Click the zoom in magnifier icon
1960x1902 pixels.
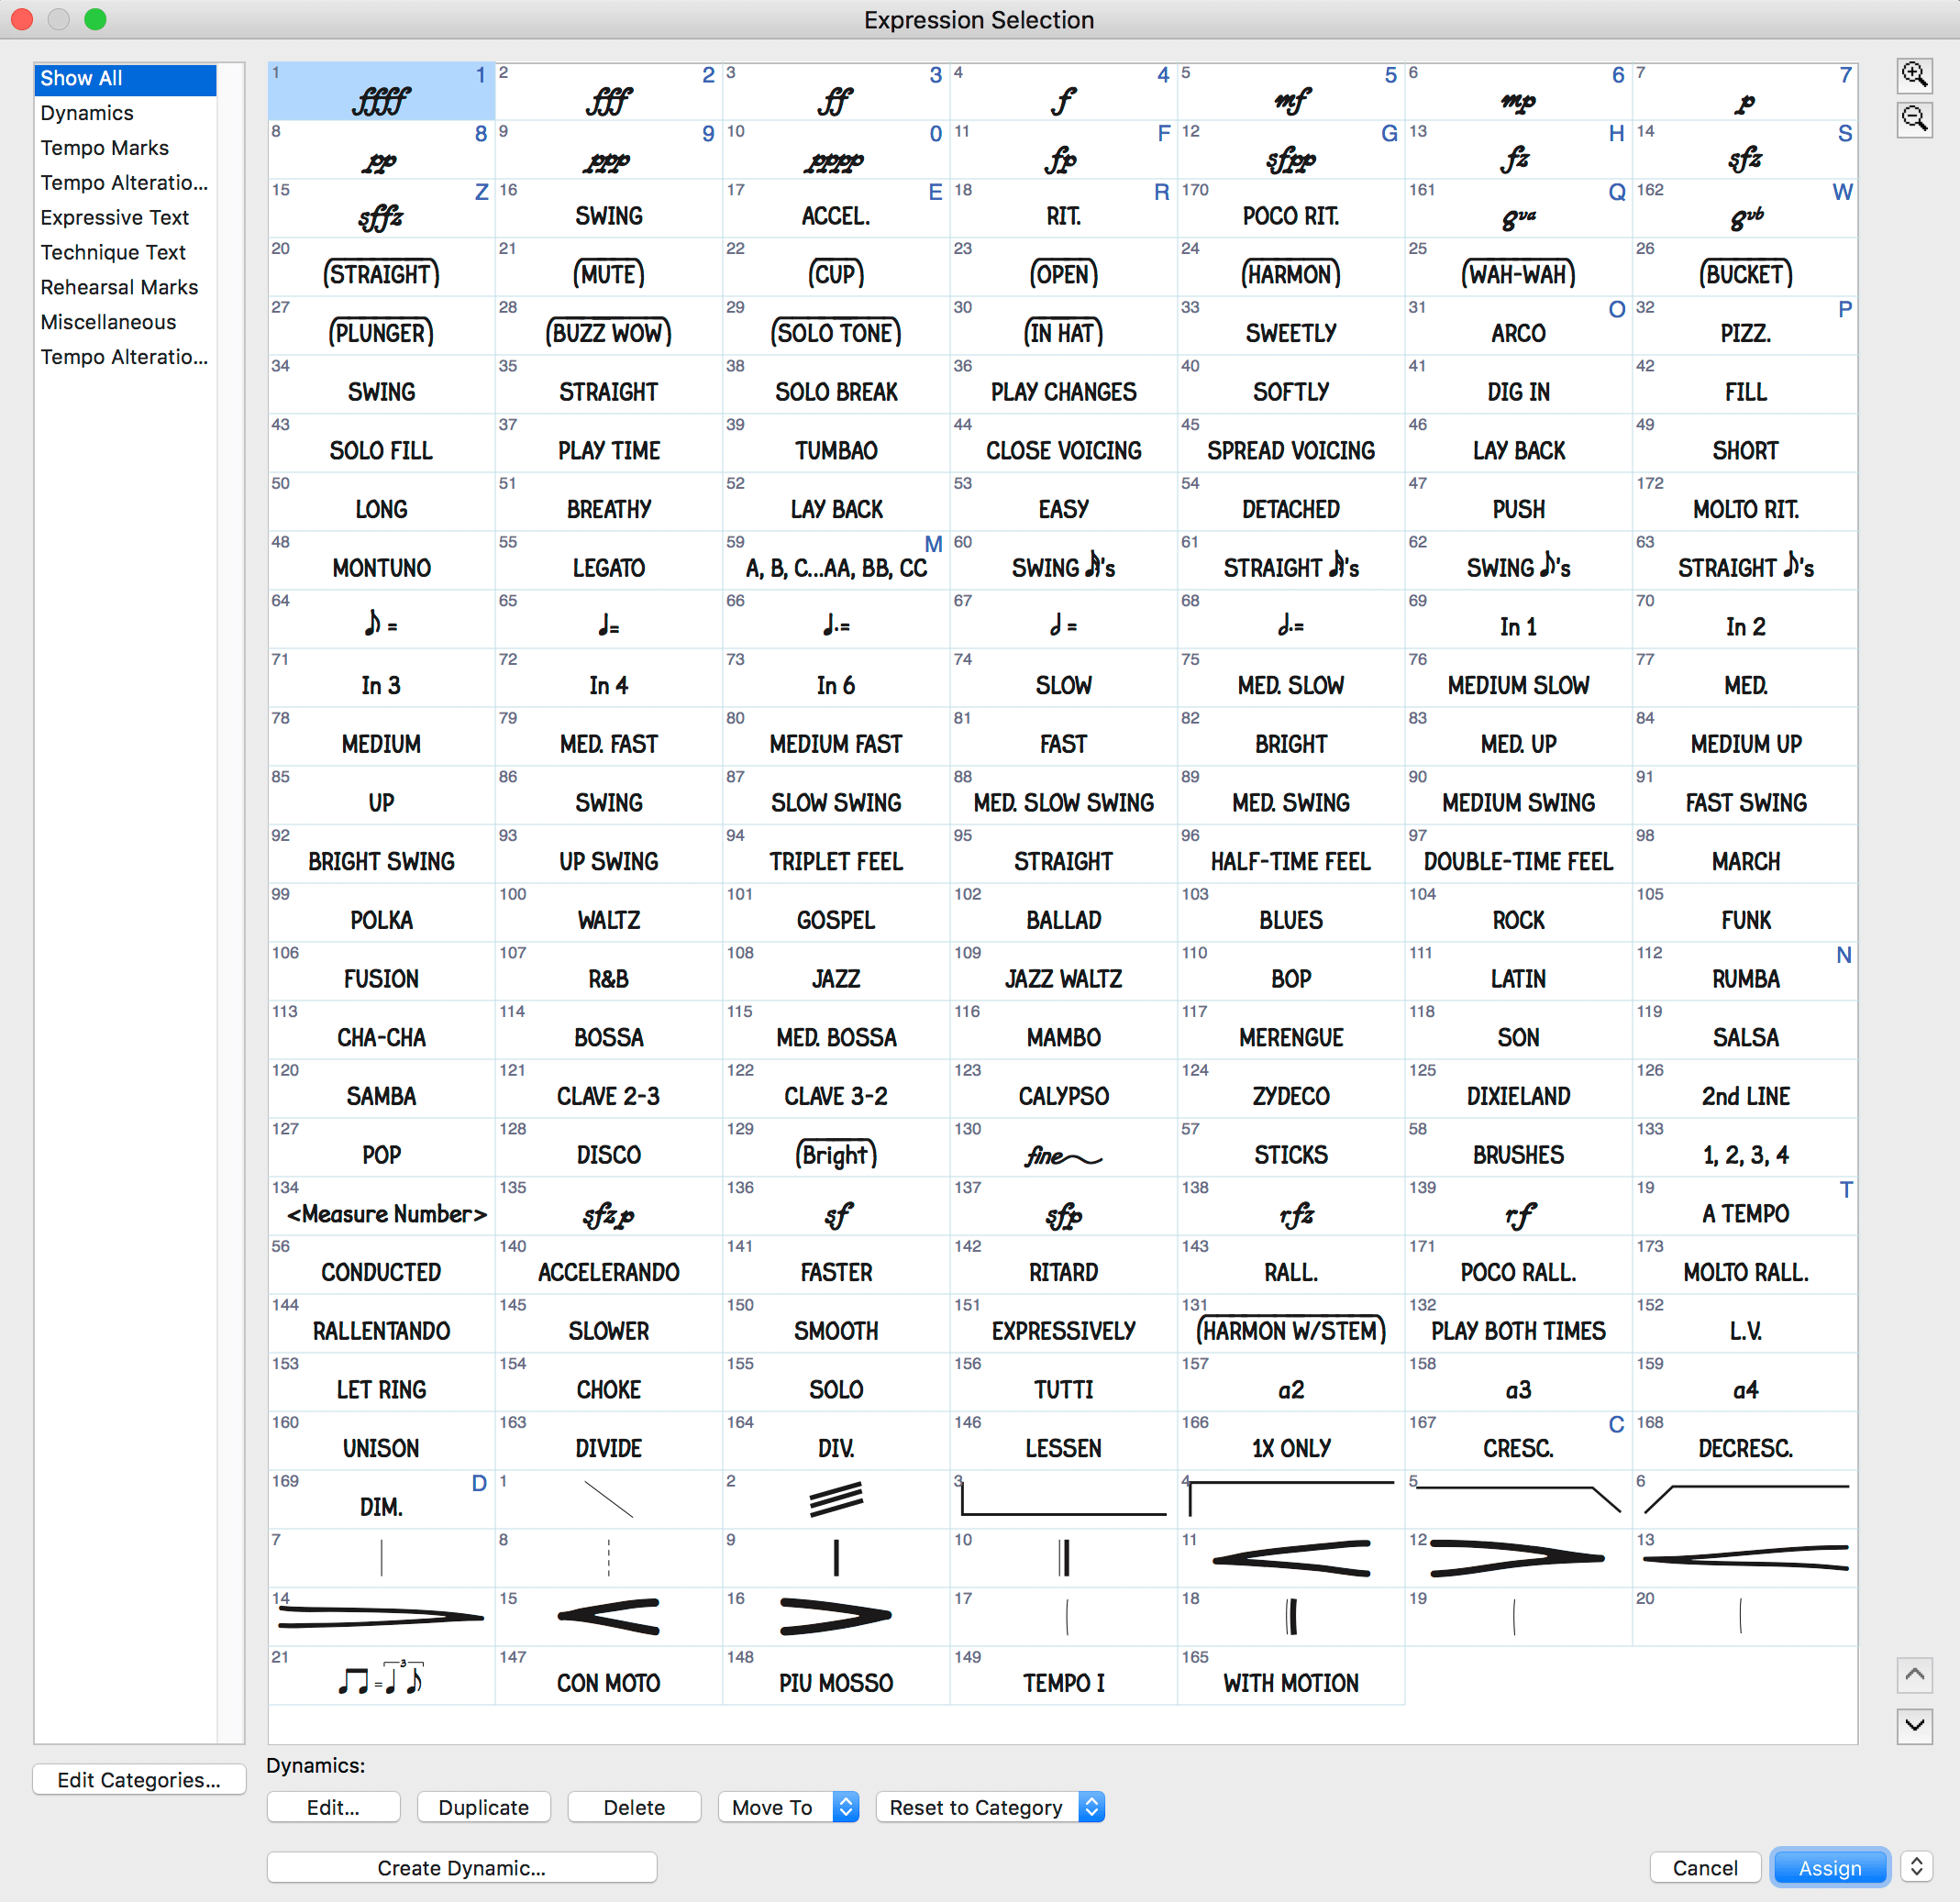click(x=1914, y=75)
